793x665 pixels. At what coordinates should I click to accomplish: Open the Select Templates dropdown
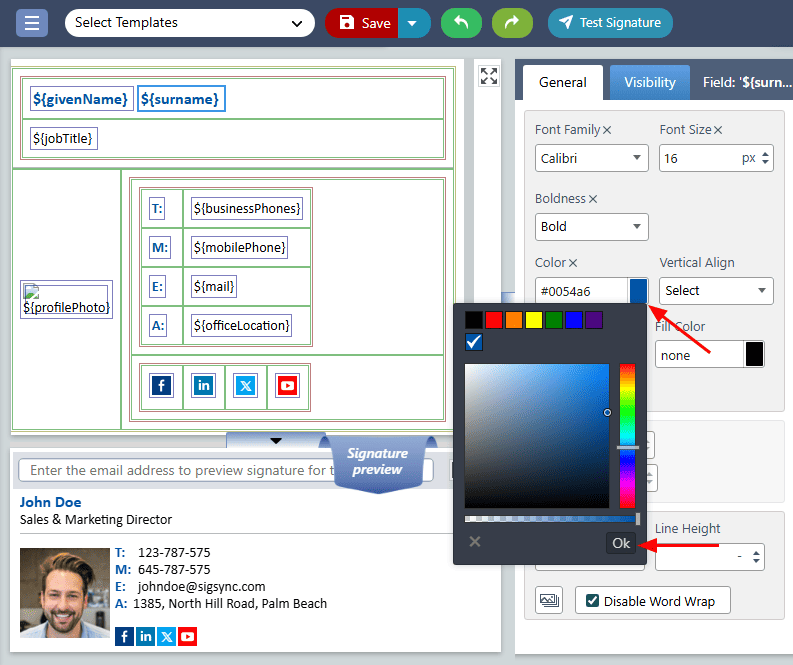coord(189,22)
